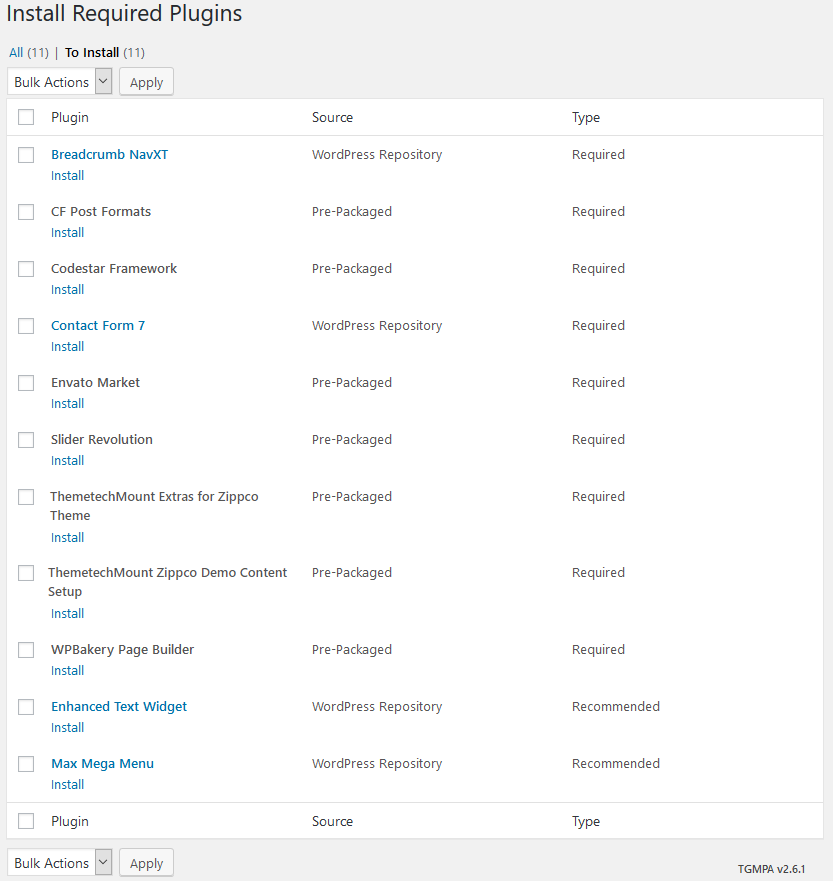Install ThemetechMount Zippco Demo Content Setup
Viewport: 833px width, 881px height.
[67, 614]
